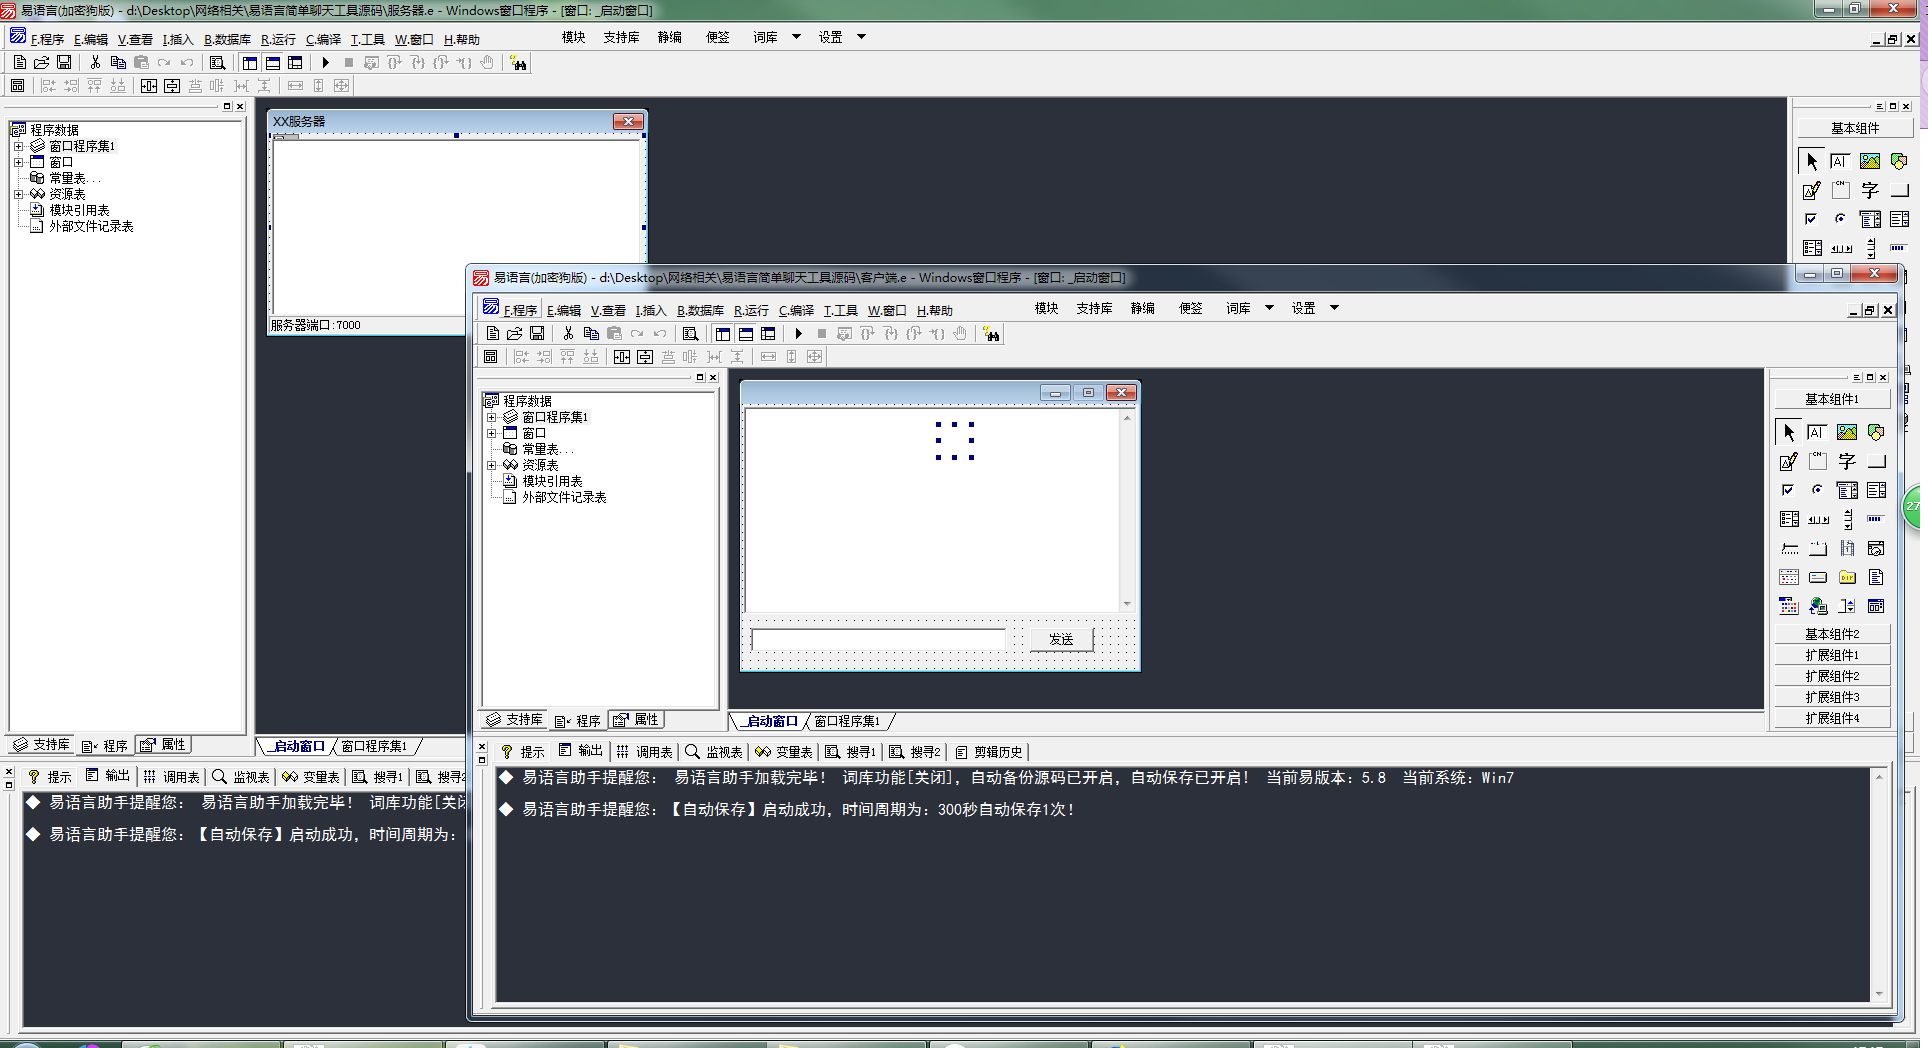Viewport: 1928px width, 1048px height.
Task: Click center-vertically align icon in client window
Action: (645, 356)
